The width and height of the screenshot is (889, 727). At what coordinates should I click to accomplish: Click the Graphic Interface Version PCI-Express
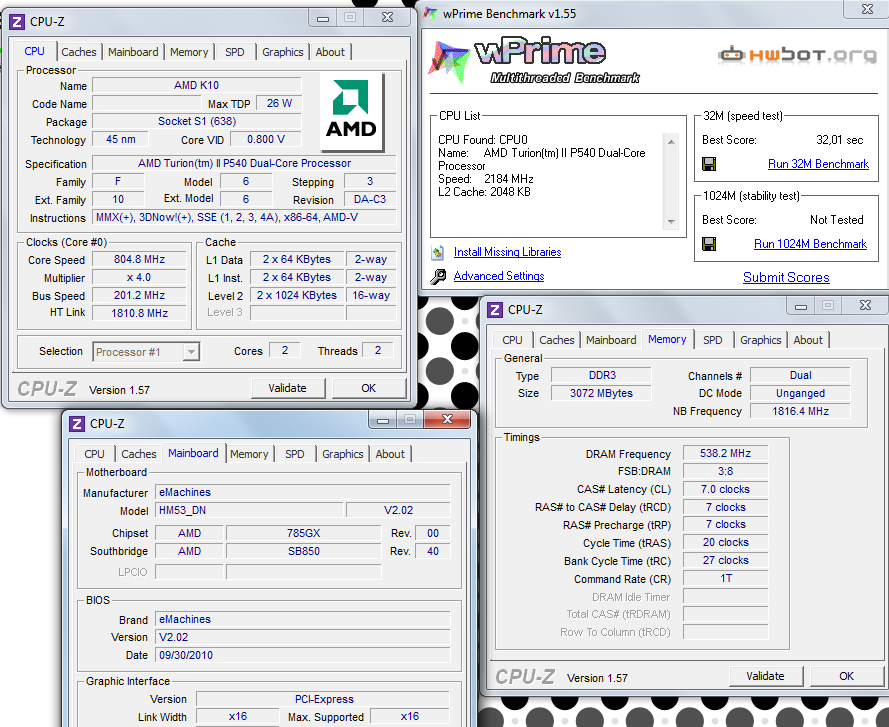click(324, 699)
